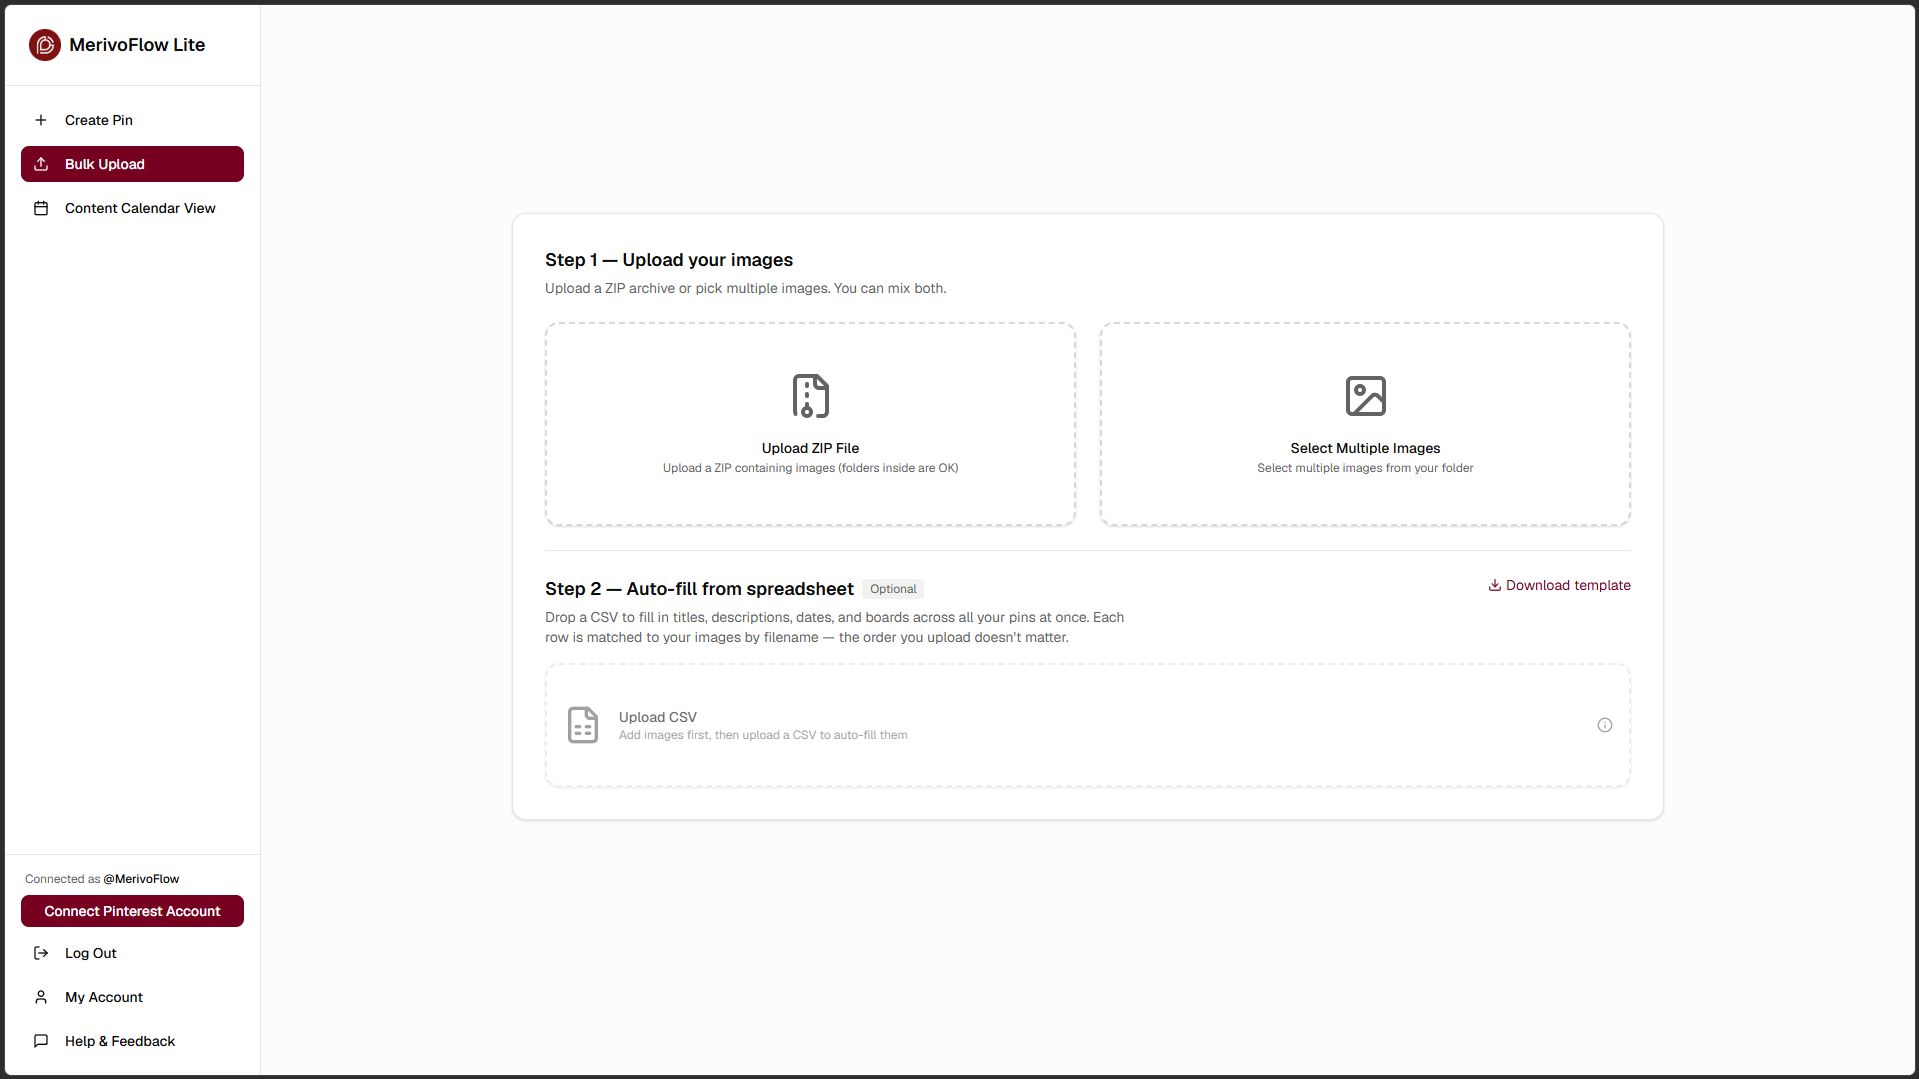Click the Optional badge next to Step 2

(x=893, y=589)
